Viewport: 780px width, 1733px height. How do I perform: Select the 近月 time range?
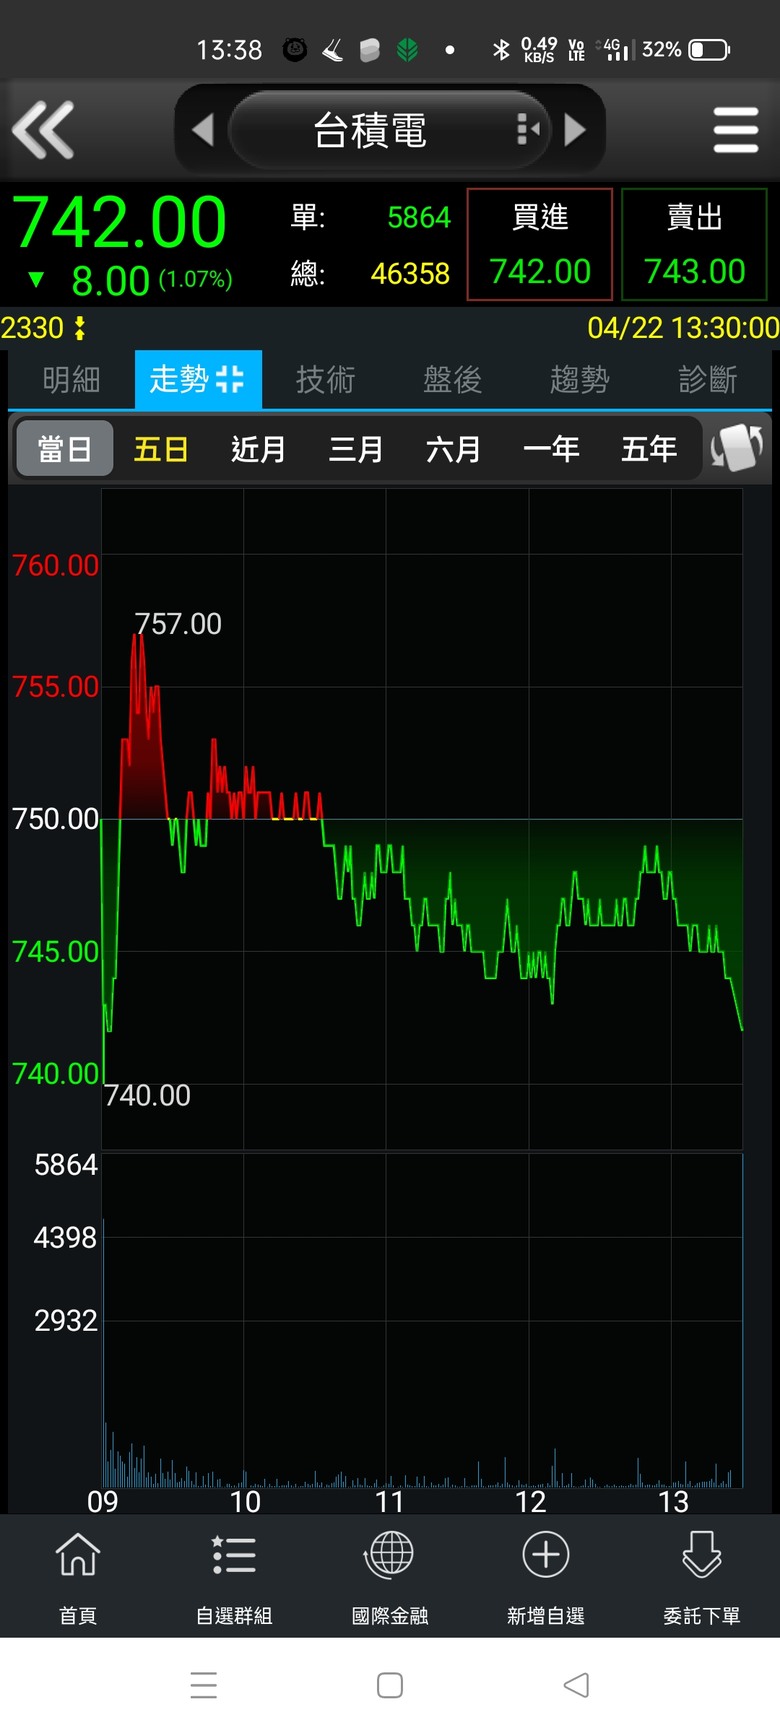pyautogui.click(x=258, y=449)
